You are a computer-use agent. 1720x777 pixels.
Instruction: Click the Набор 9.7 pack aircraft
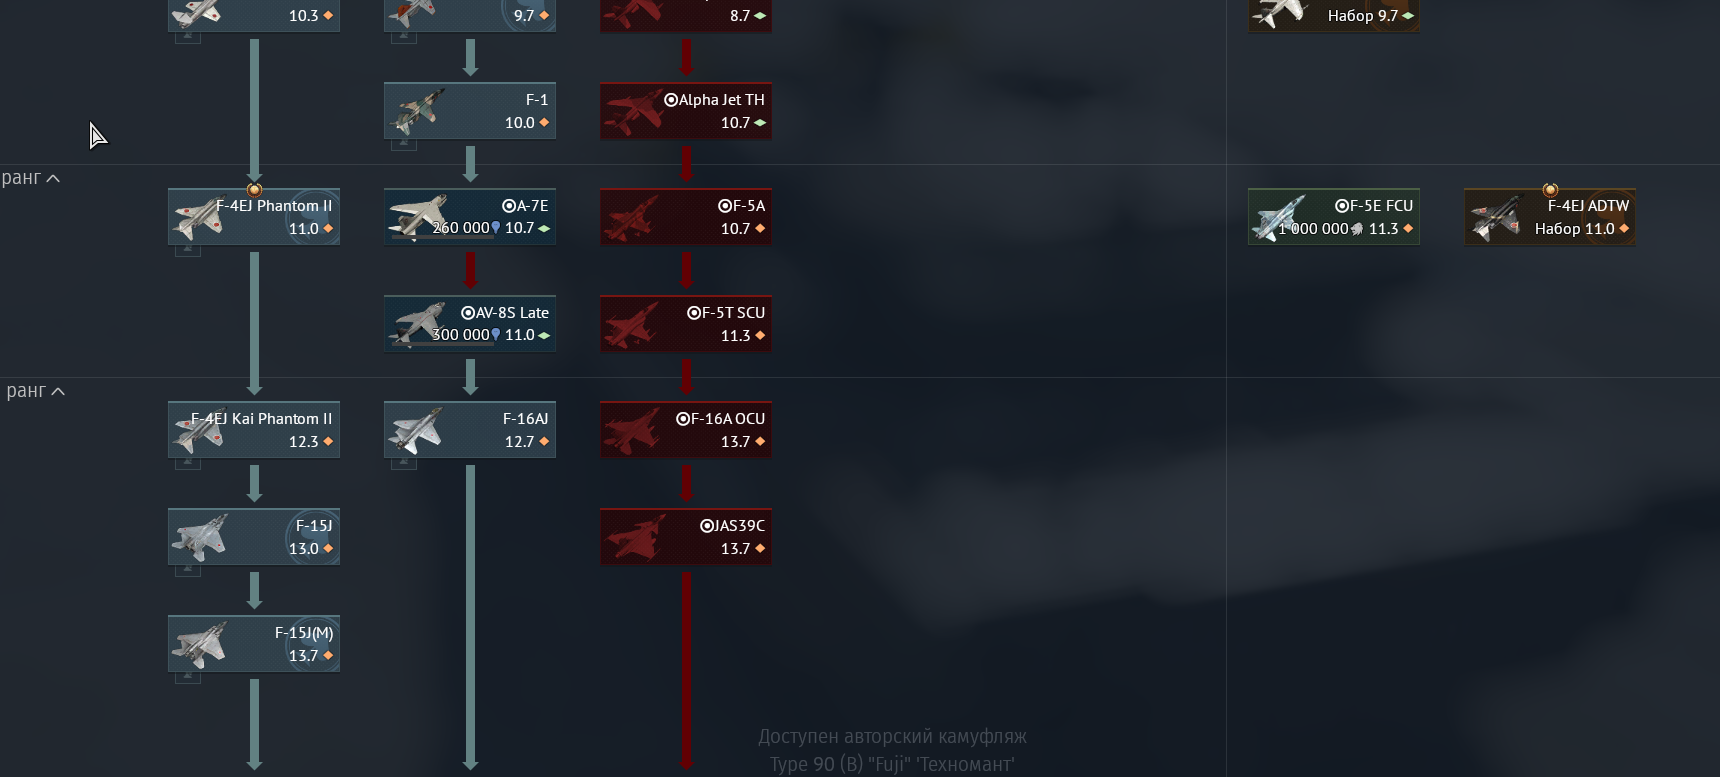click(x=1334, y=15)
